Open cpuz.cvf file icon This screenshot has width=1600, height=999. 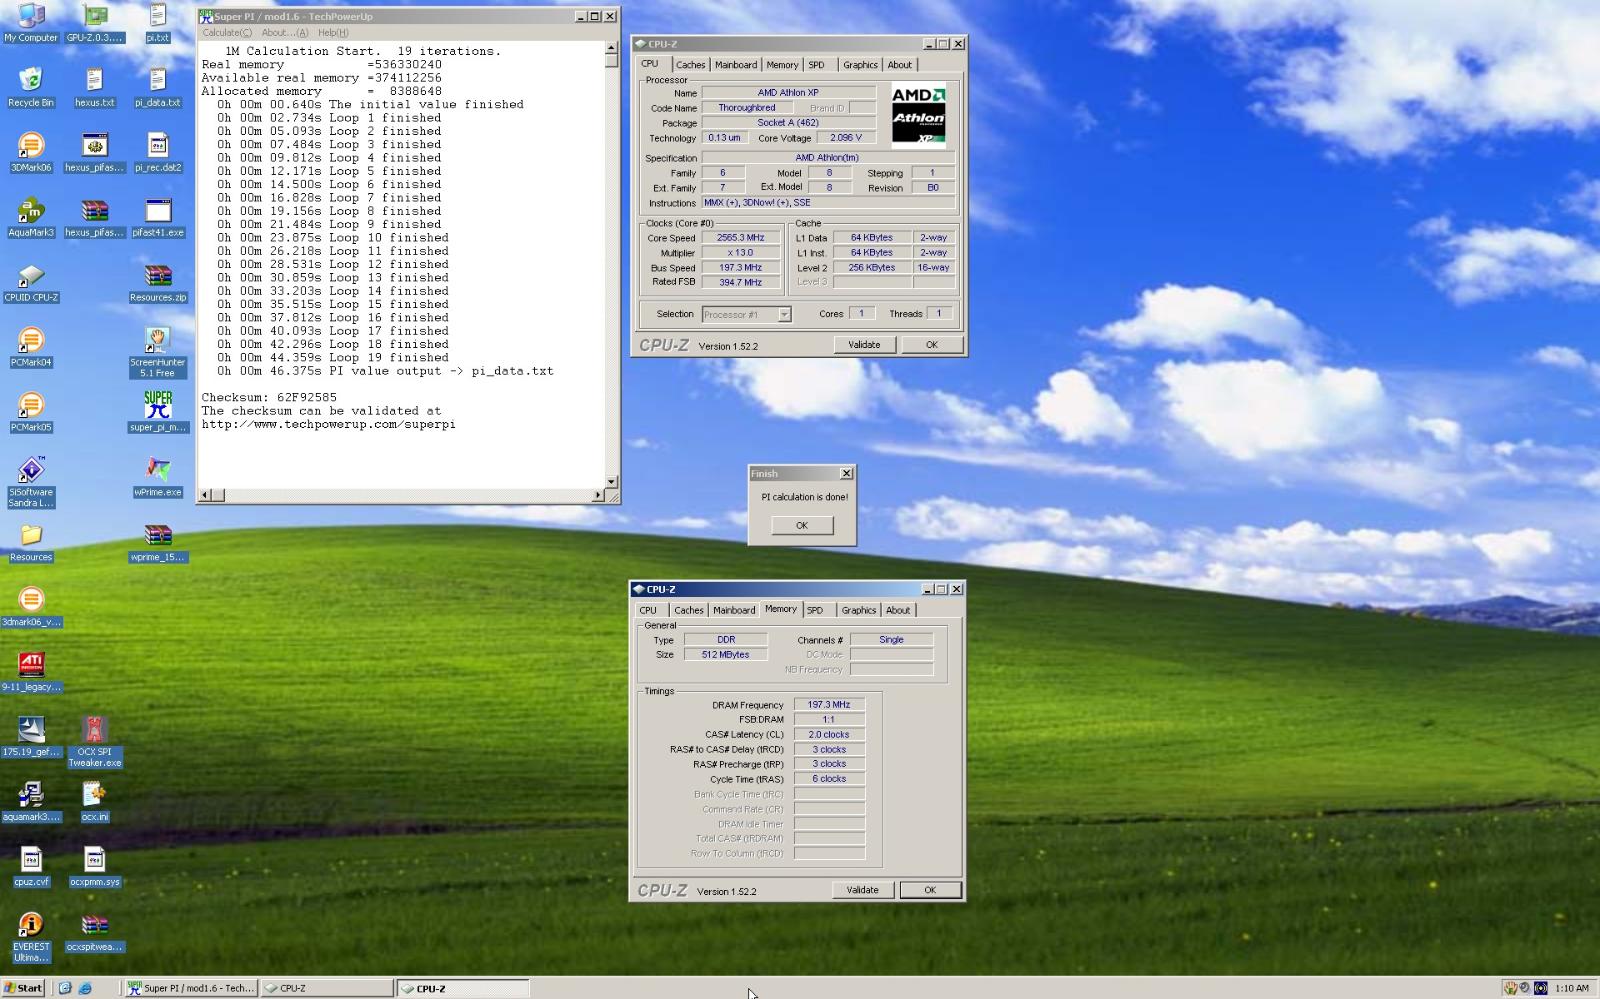[x=31, y=867]
